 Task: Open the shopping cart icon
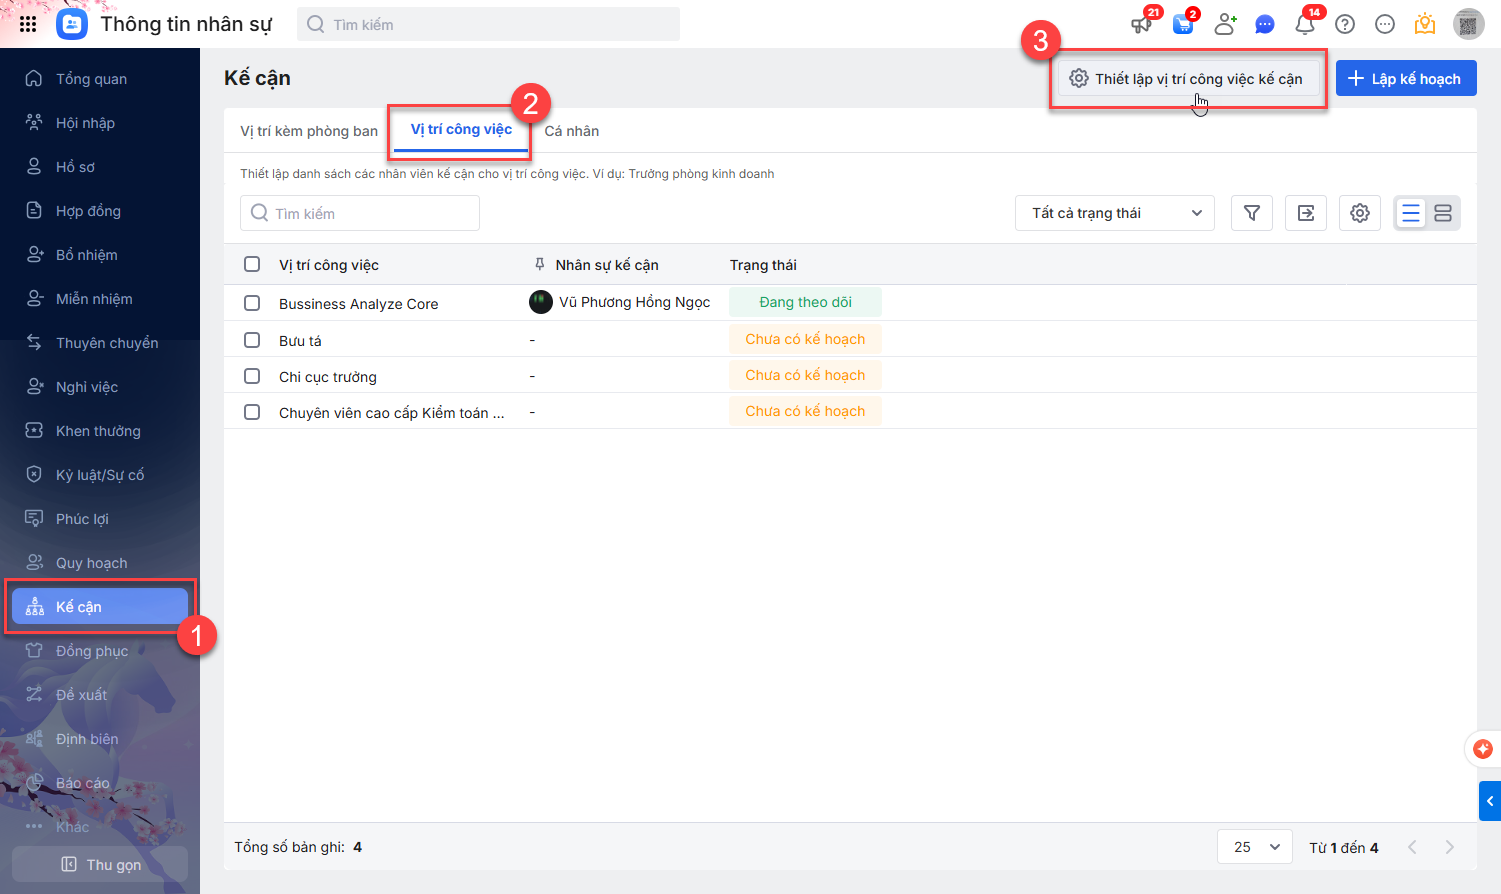tap(1183, 24)
